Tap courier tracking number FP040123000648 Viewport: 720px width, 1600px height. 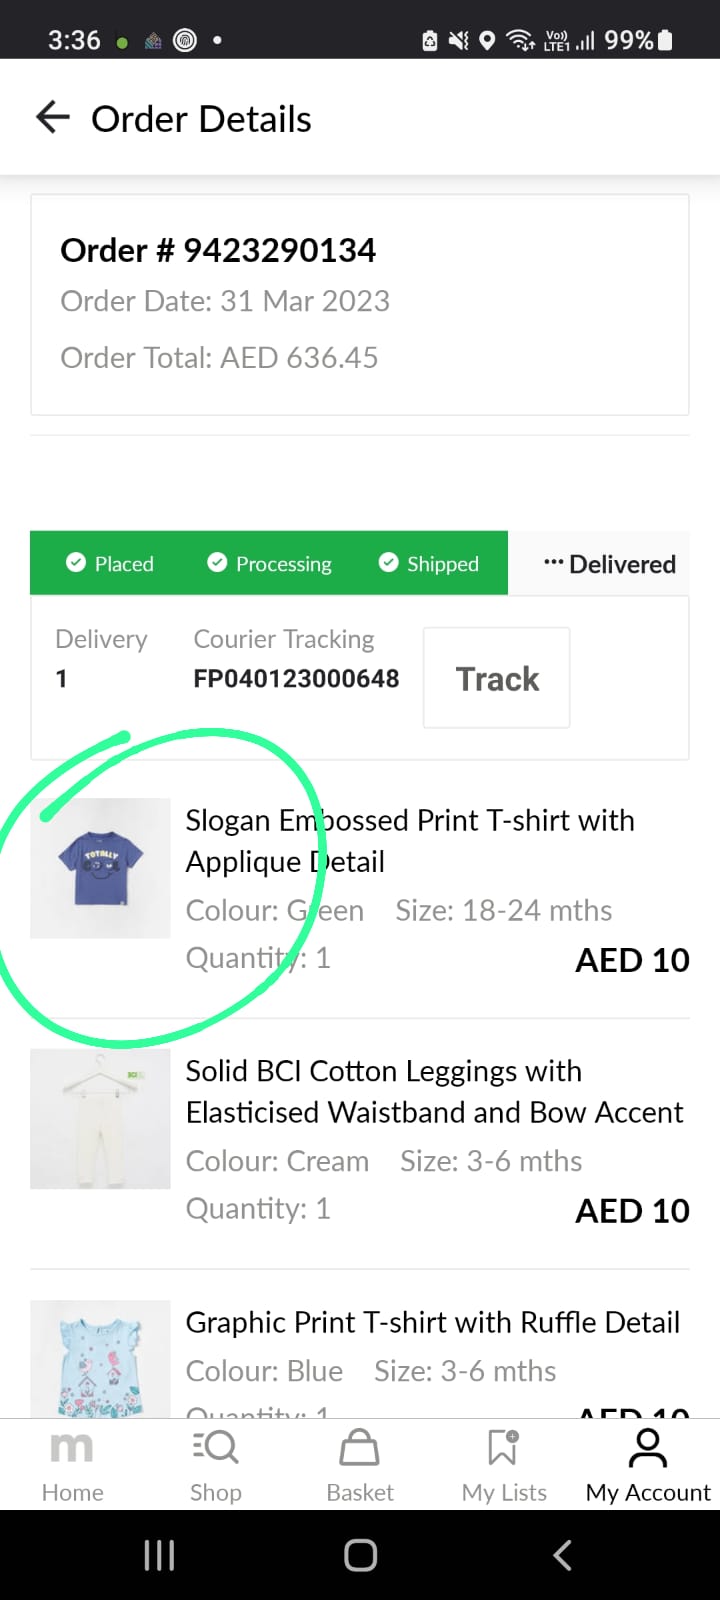296,679
